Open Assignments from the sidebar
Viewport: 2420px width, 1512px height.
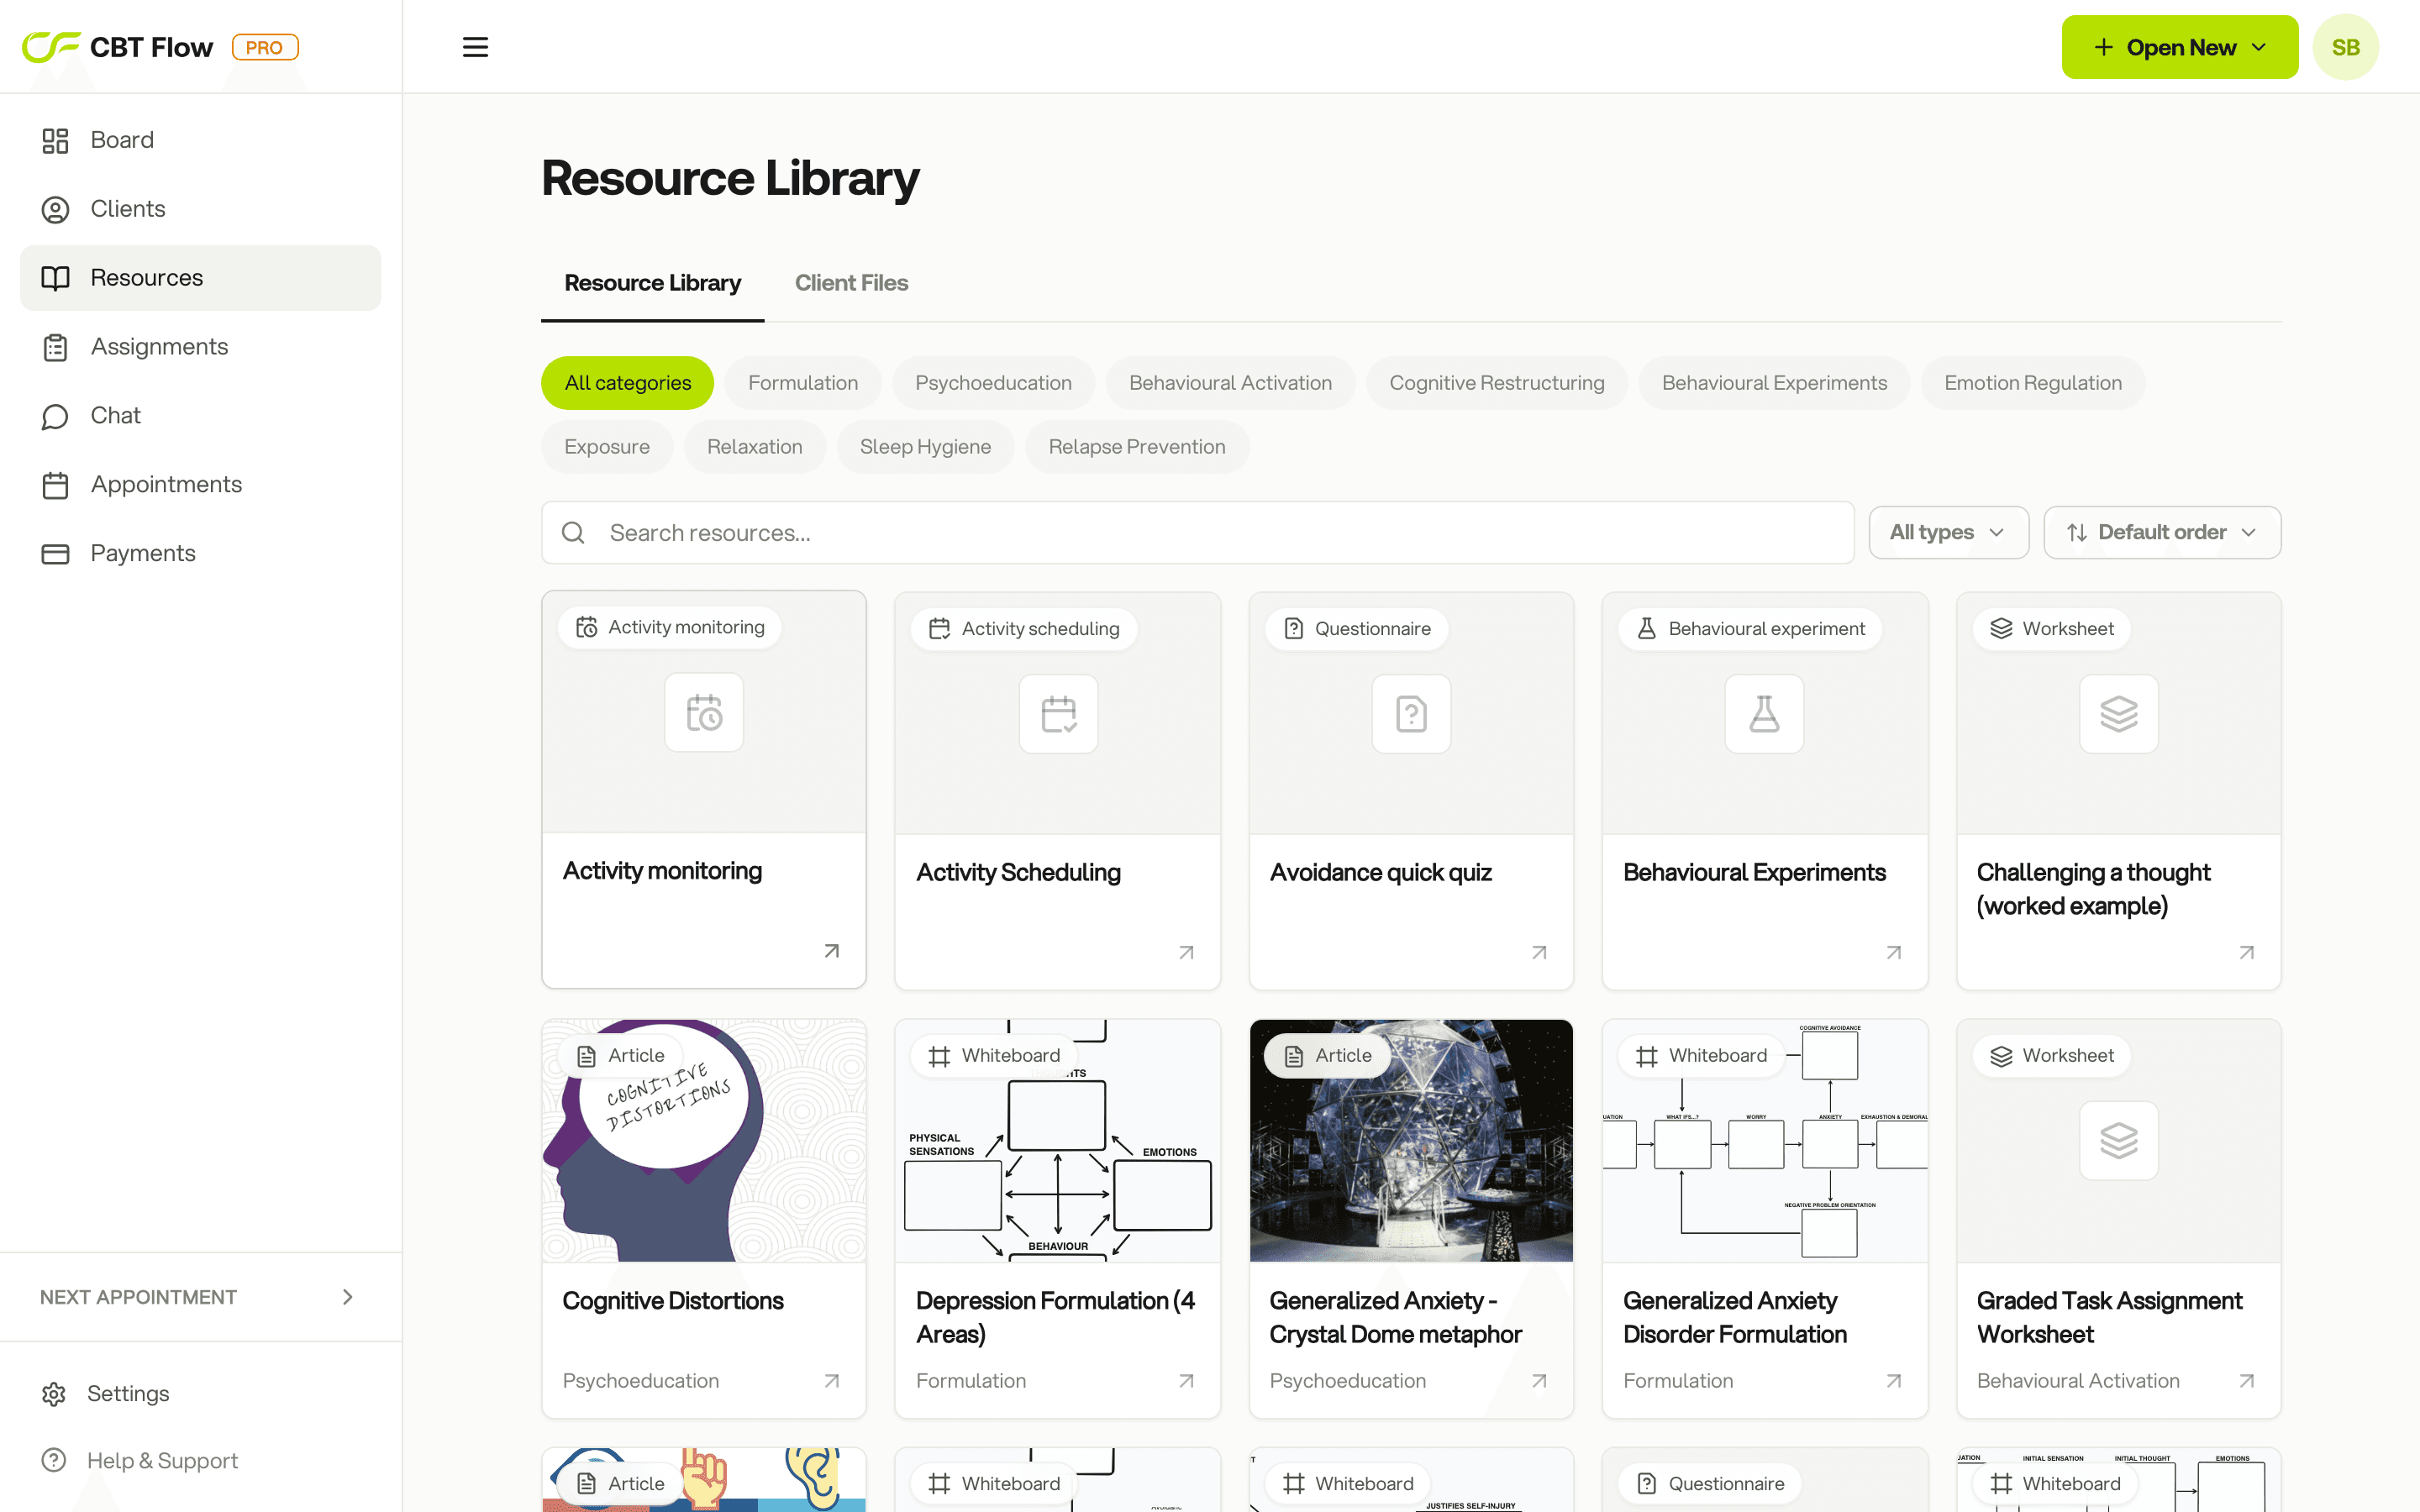[x=200, y=347]
